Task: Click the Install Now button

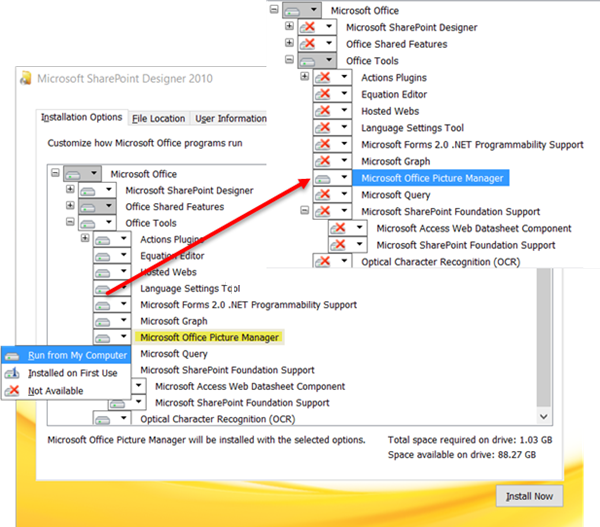Action: pyautogui.click(x=529, y=496)
